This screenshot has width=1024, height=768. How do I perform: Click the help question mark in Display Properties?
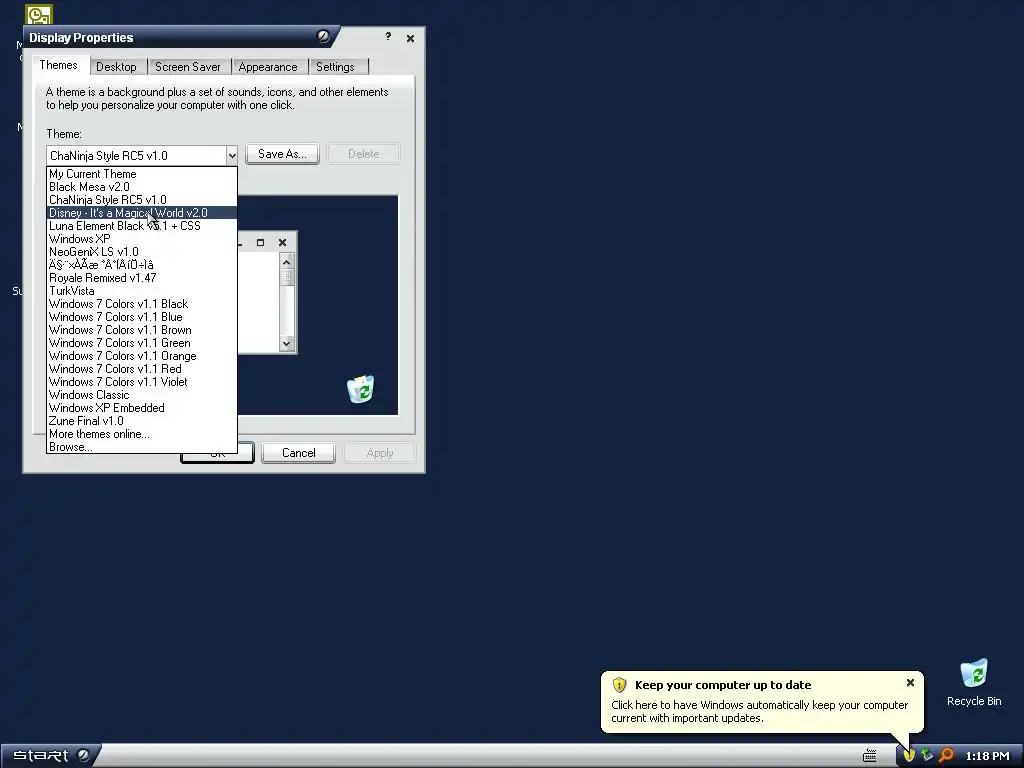click(x=388, y=37)
